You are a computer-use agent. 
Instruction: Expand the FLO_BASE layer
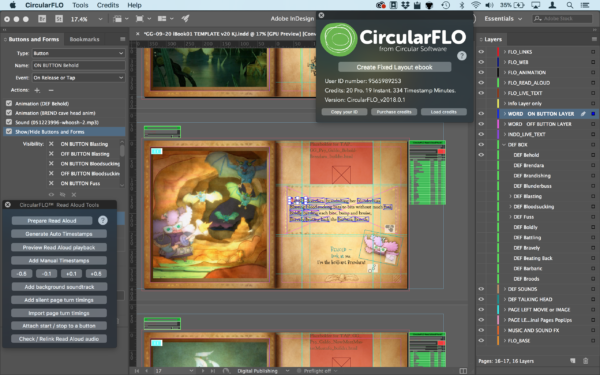tap(505, 341)
